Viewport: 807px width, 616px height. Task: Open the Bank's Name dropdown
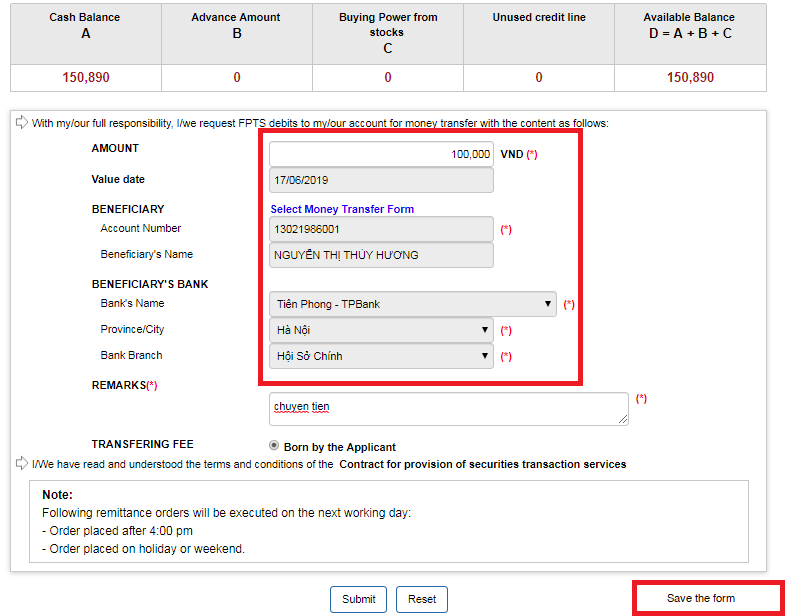coord(413,304)
